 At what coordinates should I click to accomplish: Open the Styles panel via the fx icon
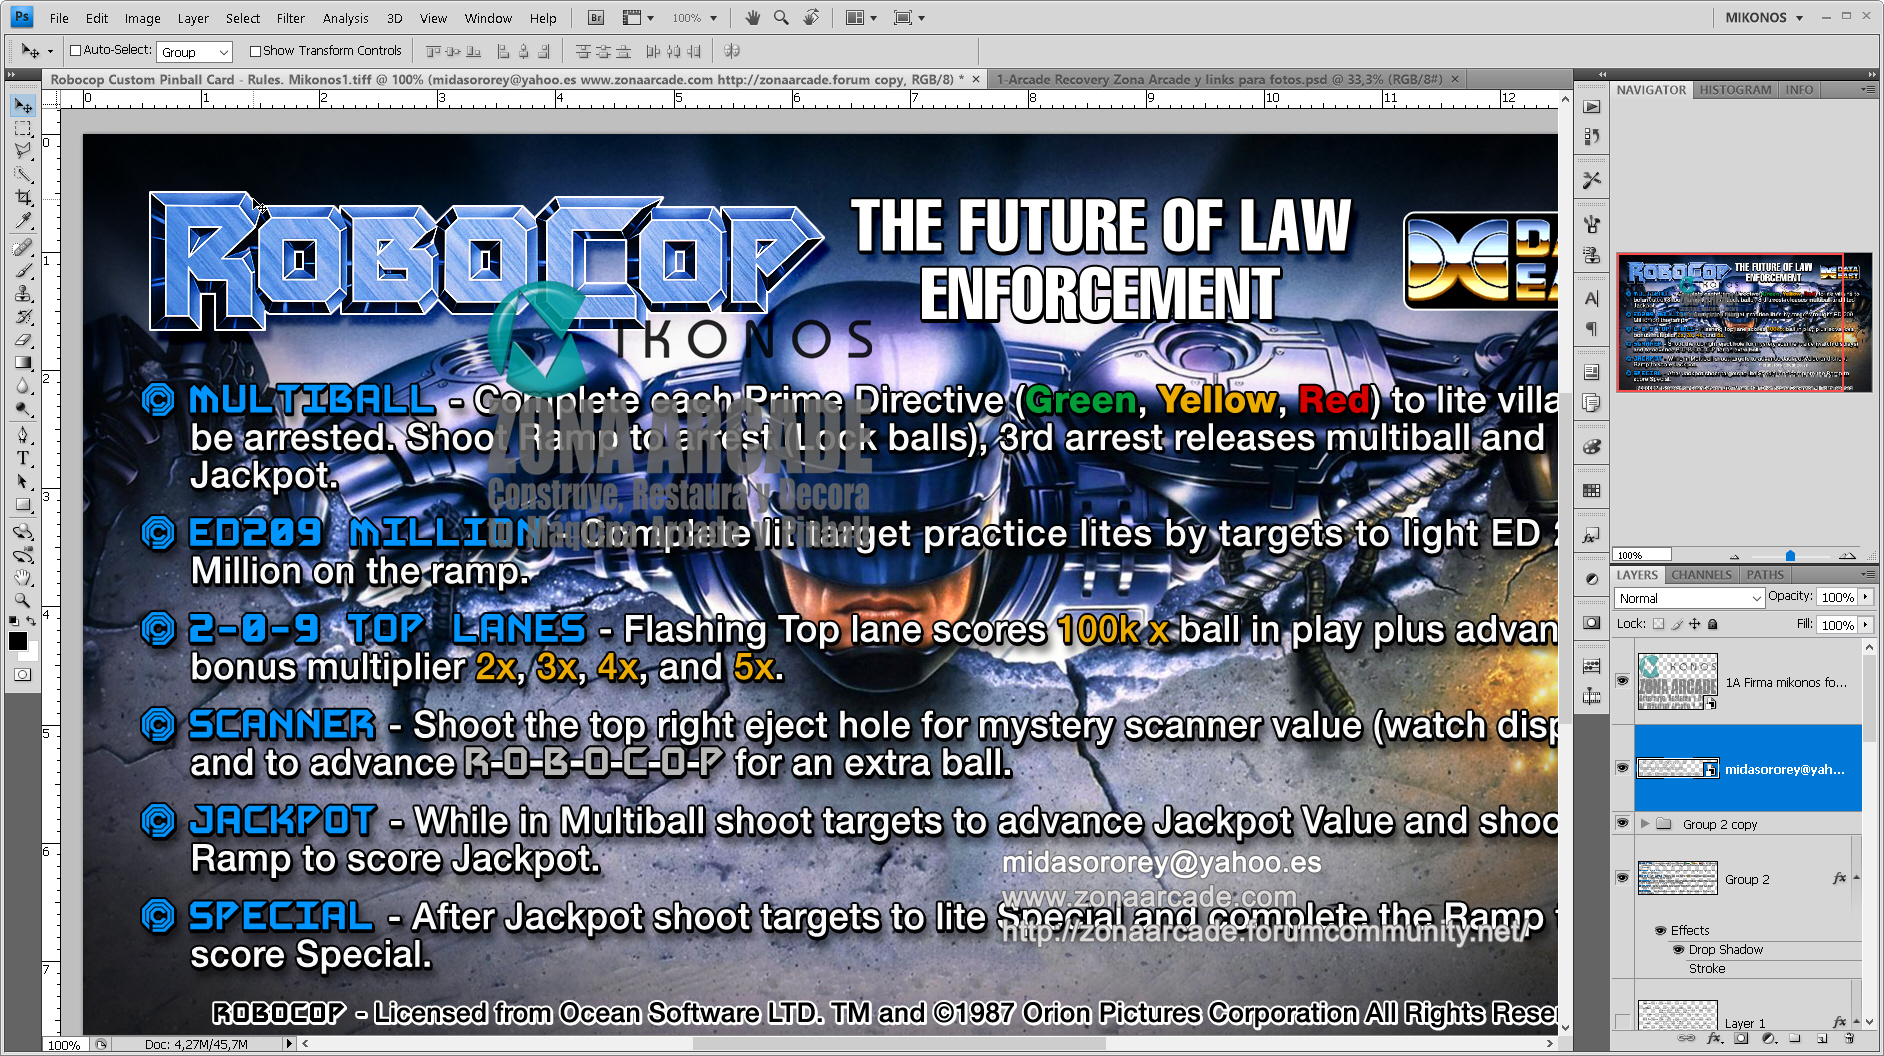click(1591, 534)
